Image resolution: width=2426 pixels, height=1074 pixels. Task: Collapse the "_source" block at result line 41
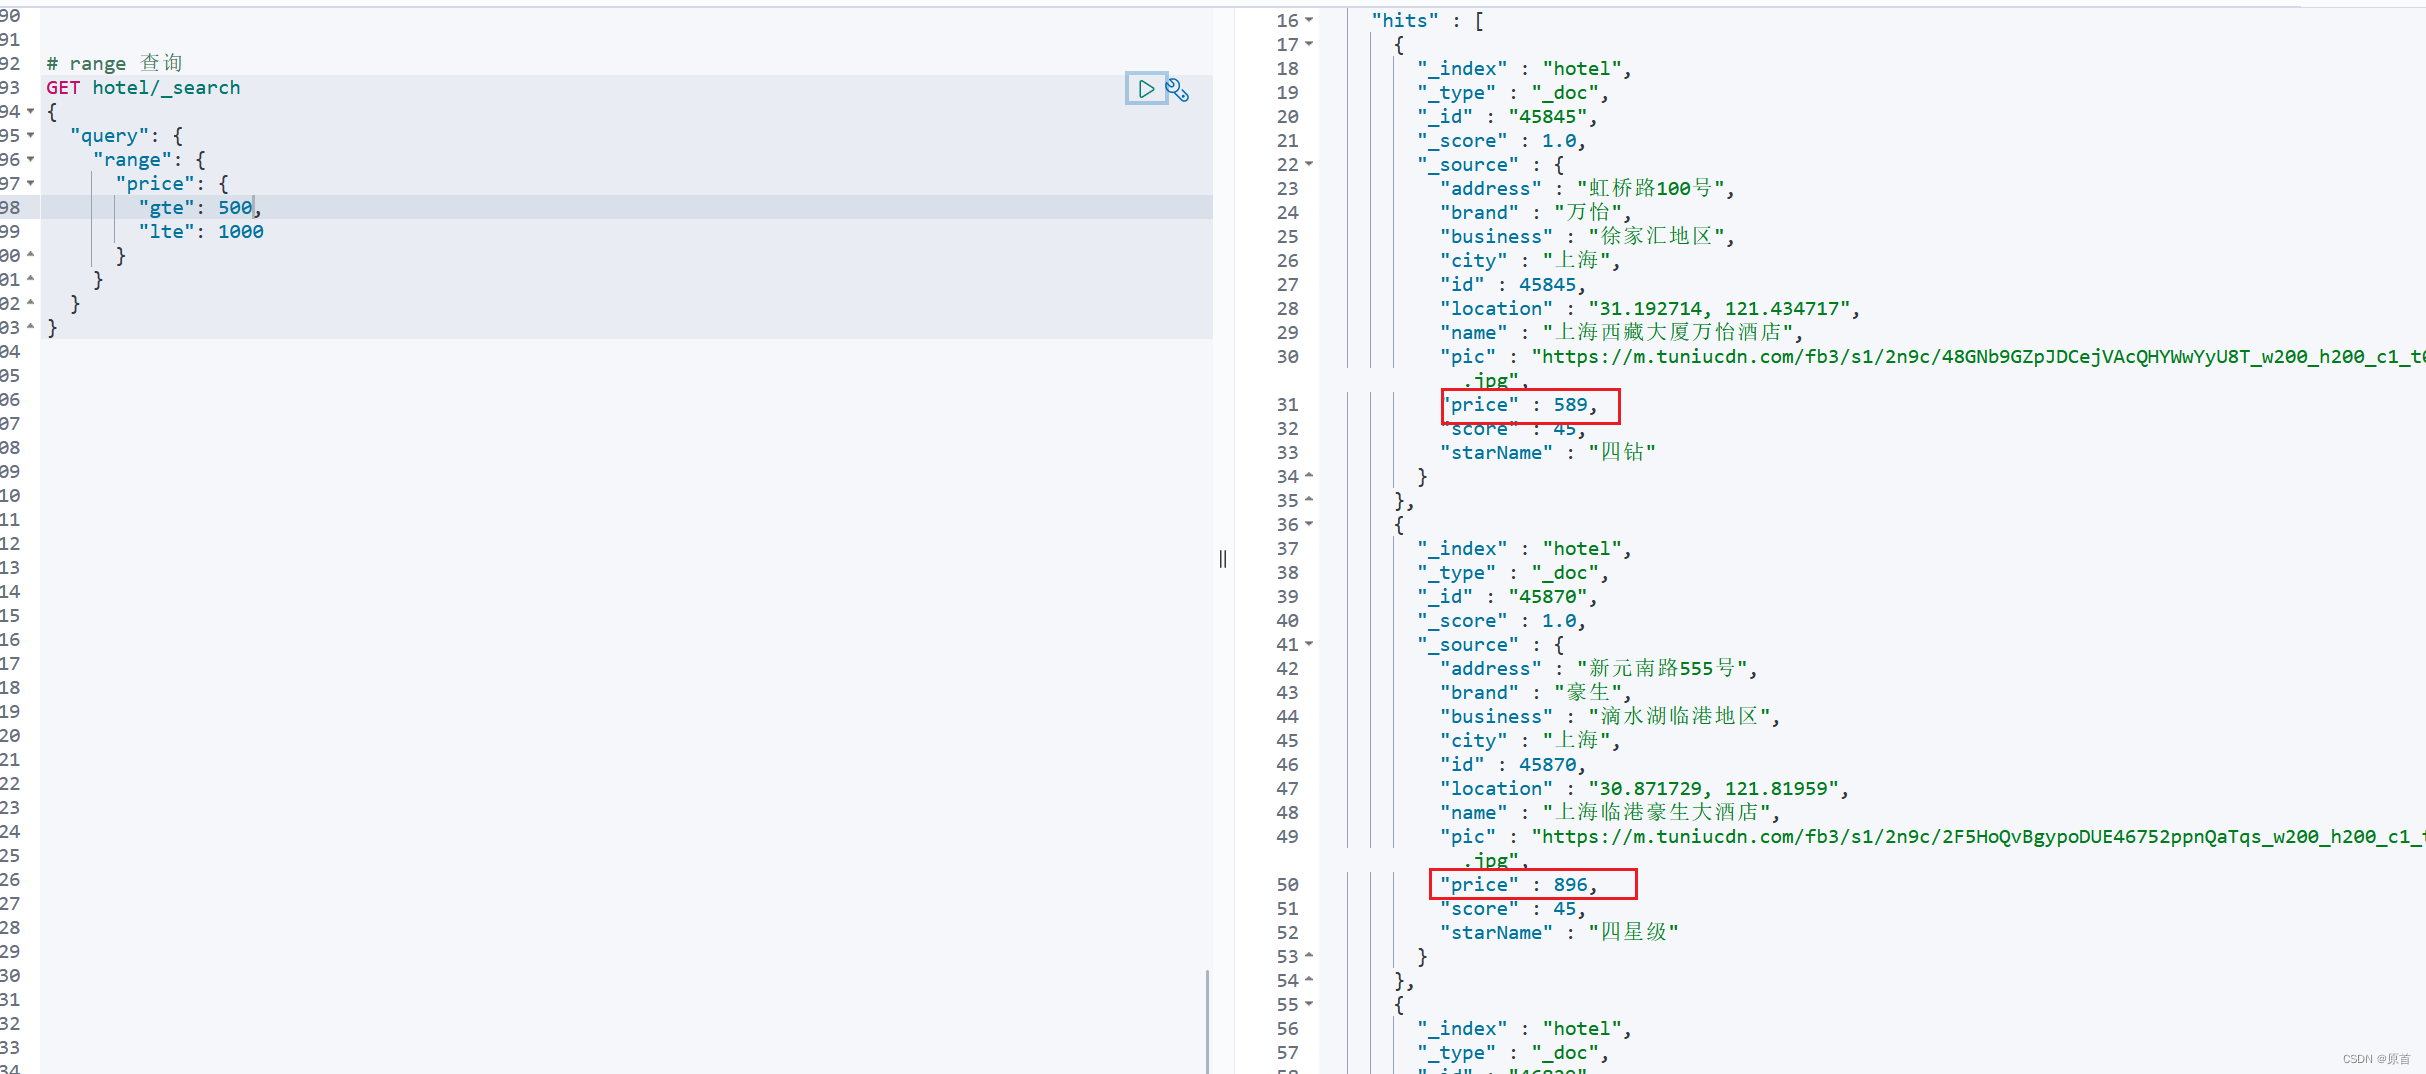click(1309, 644)
